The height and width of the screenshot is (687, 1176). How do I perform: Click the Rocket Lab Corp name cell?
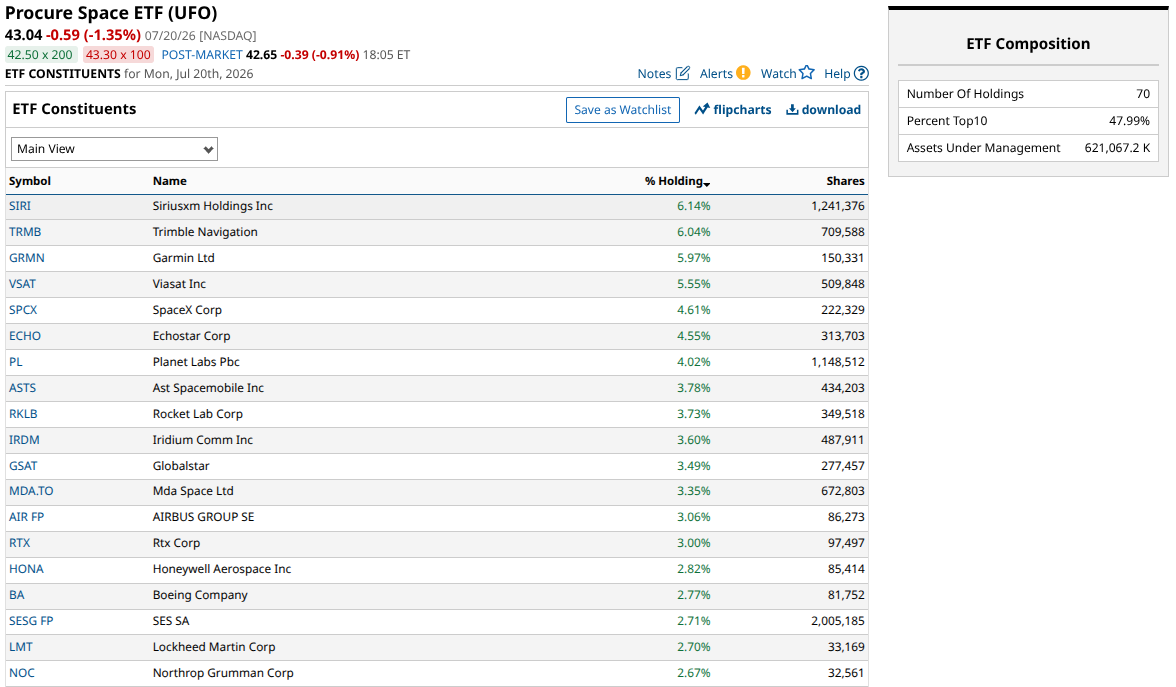[197, 413]
